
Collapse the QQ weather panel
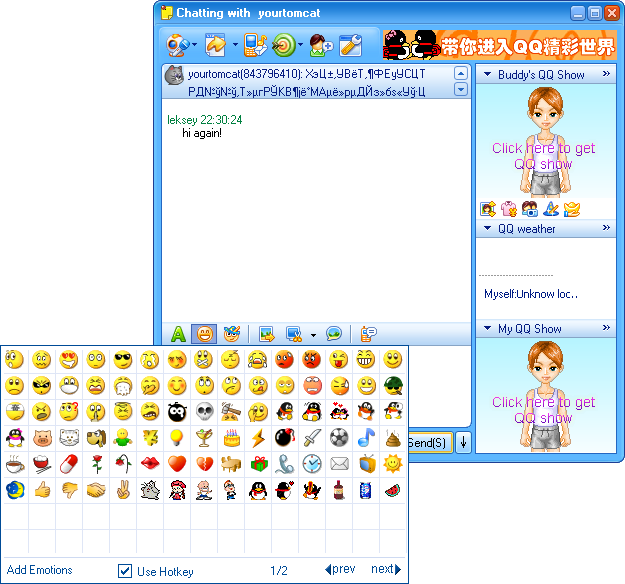[487, 228]
